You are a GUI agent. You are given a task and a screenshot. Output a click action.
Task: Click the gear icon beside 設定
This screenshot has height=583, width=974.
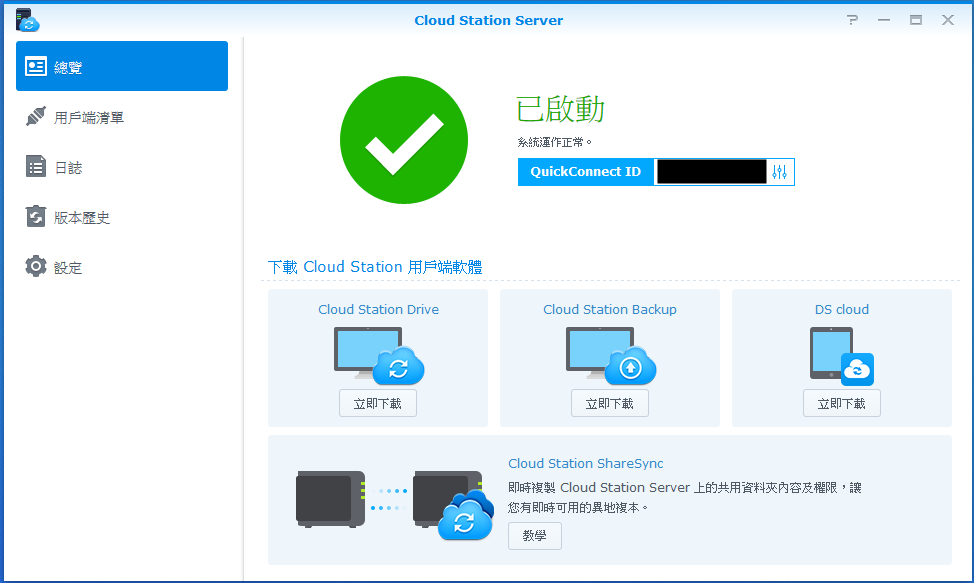coord(36,266)
